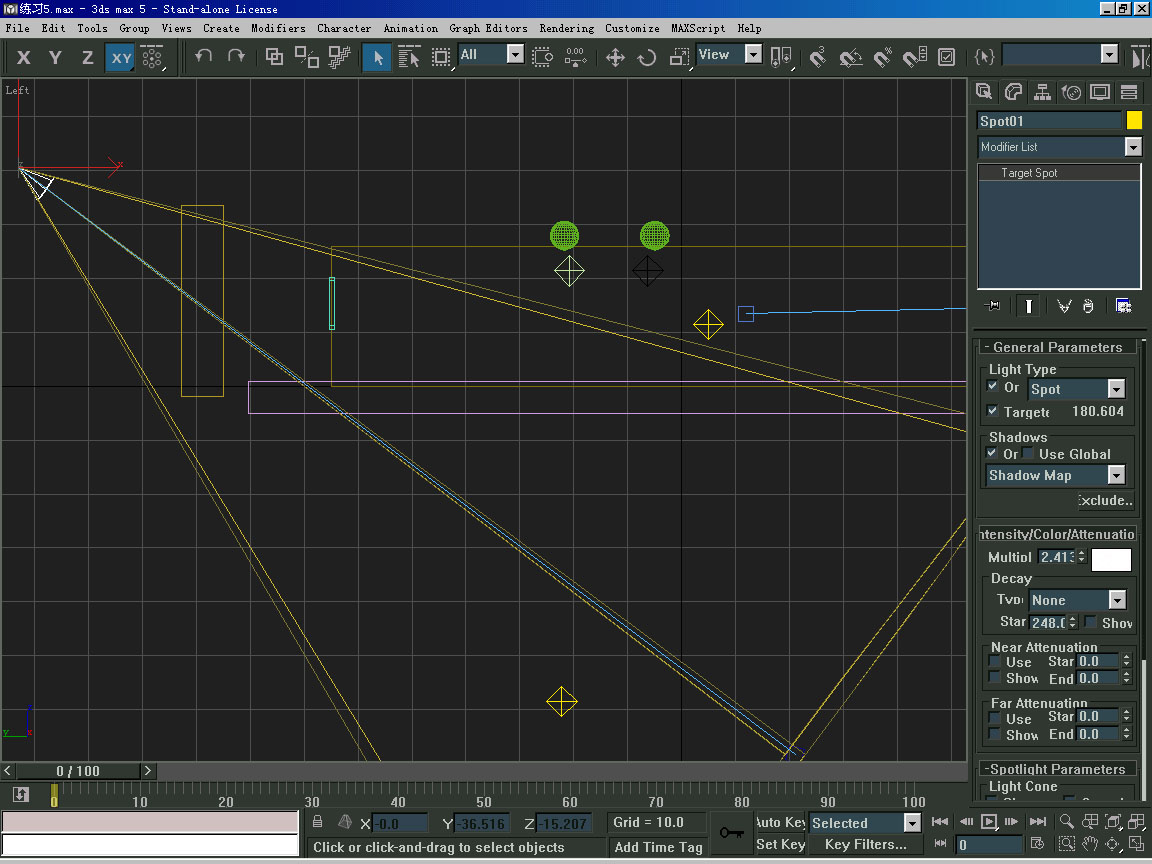Image resolution: width=1152 pixels, height=864 pixels.
Task: Toggle Decay Show checkbox
Action: [1091, 622]
